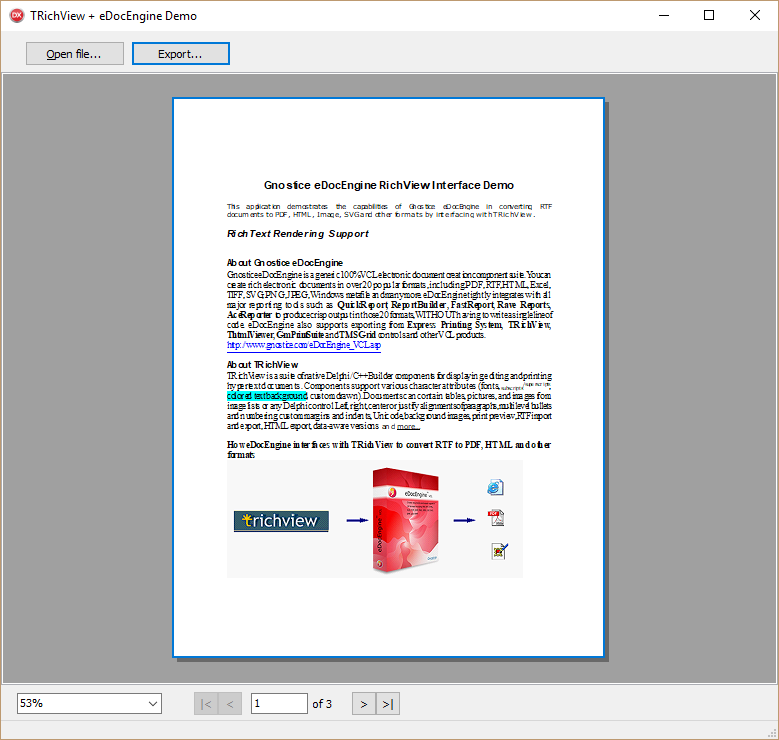
Task: Click the PDF file icon in the diagram
Action: (x=495, y=517)
